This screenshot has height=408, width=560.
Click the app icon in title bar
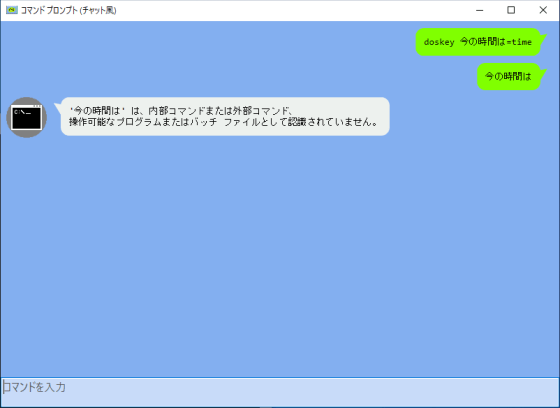[x=11, y=10]
